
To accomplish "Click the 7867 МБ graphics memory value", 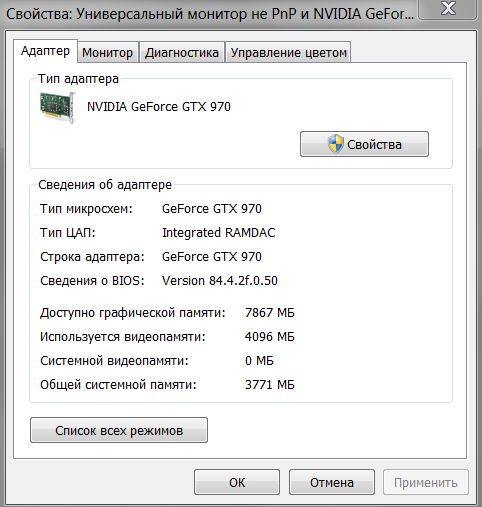I will (270, 313).
